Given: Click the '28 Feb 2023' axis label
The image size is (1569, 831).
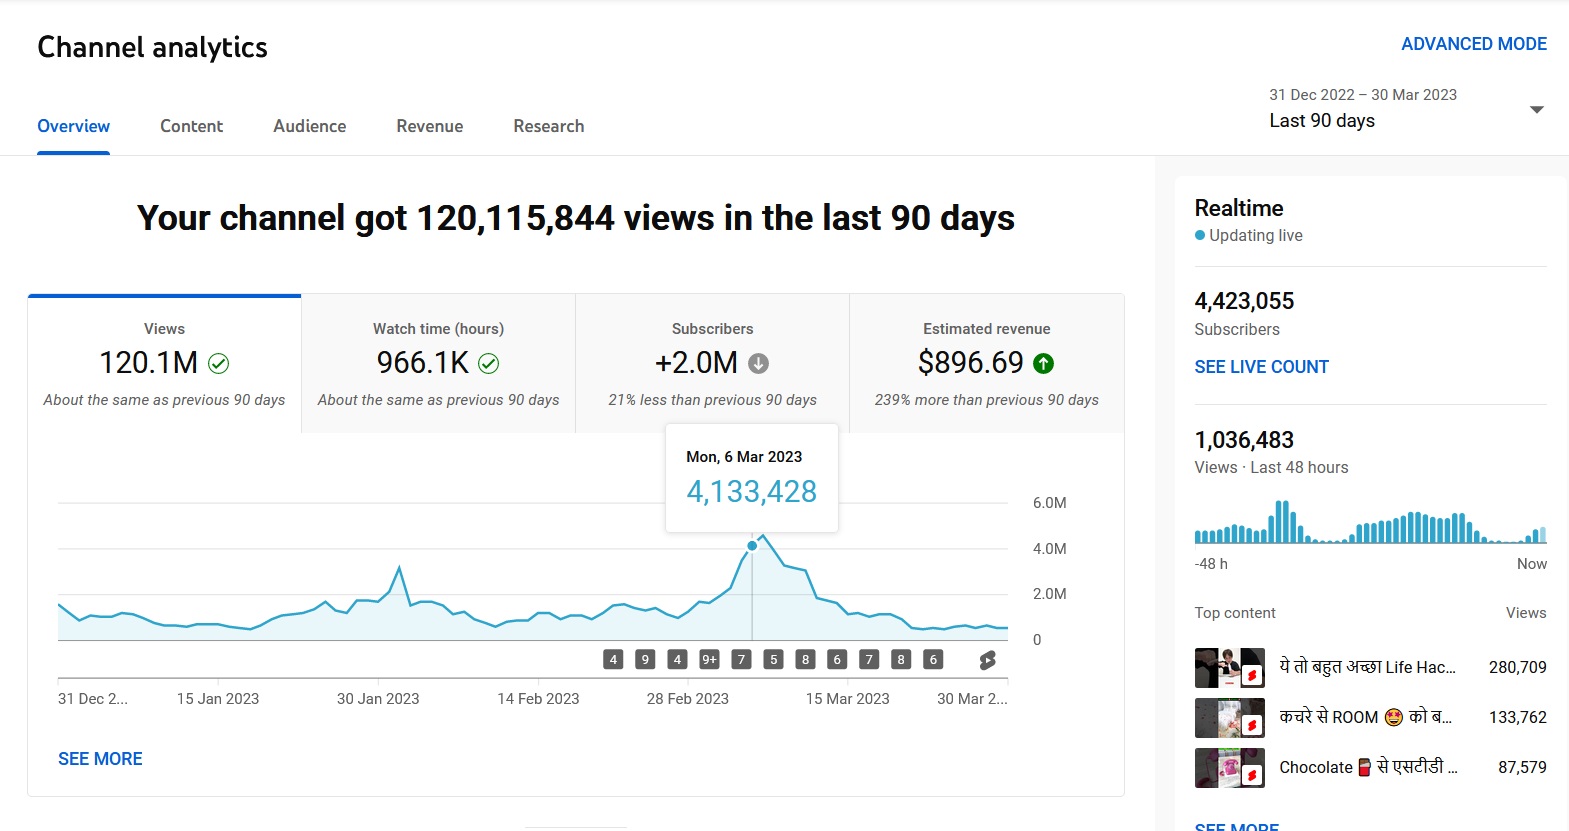Looking at the screenshot, I should [687, 699].
